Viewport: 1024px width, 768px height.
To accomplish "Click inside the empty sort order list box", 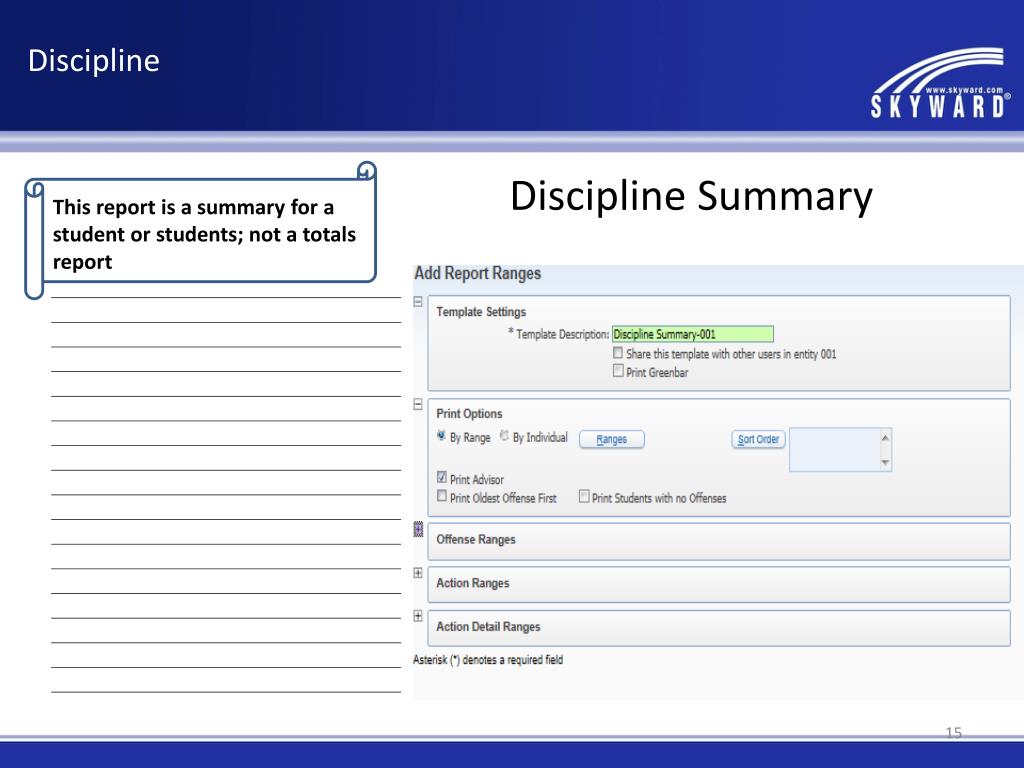I will [833, 450].
